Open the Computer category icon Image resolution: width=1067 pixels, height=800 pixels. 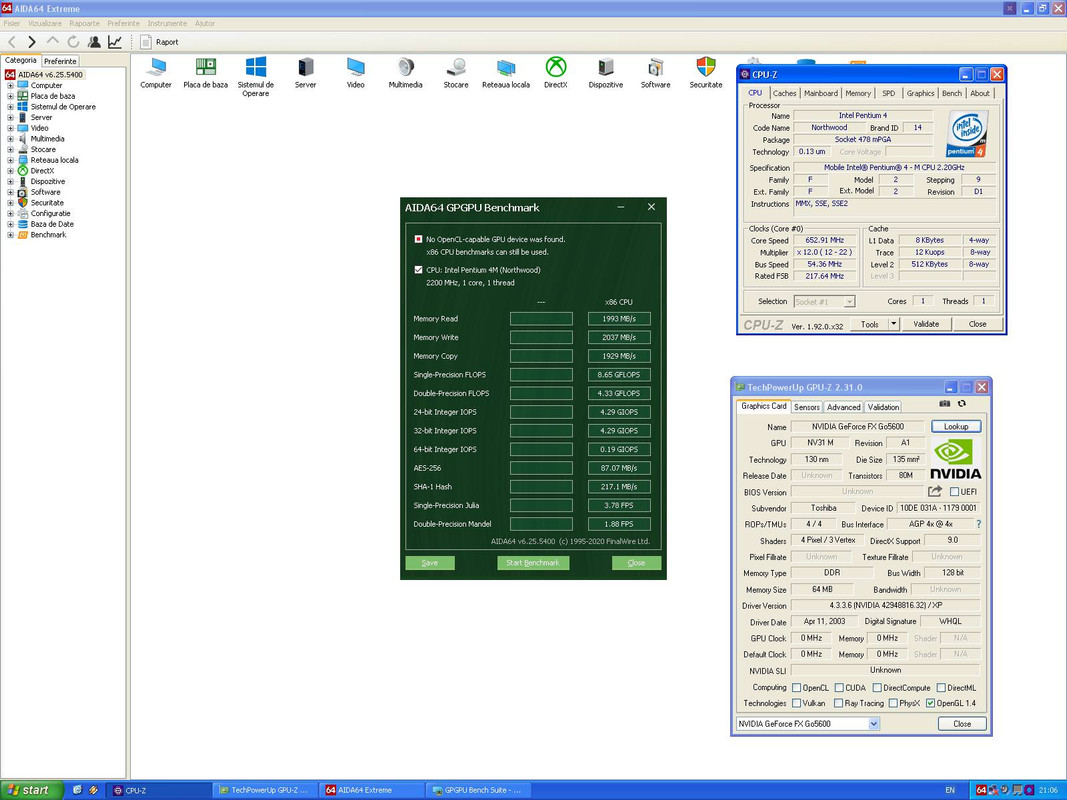(x=156, y=73)
